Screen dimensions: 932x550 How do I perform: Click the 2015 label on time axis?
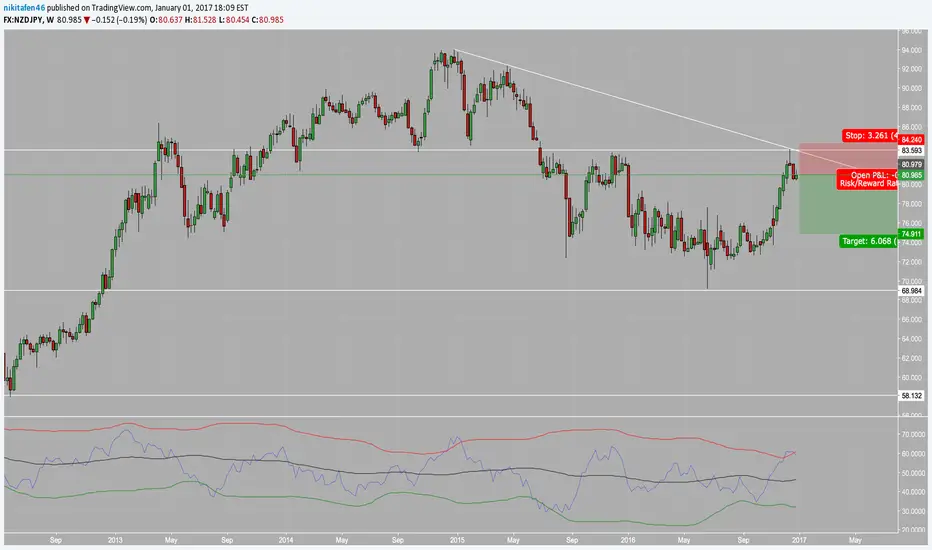coord(457,540)
